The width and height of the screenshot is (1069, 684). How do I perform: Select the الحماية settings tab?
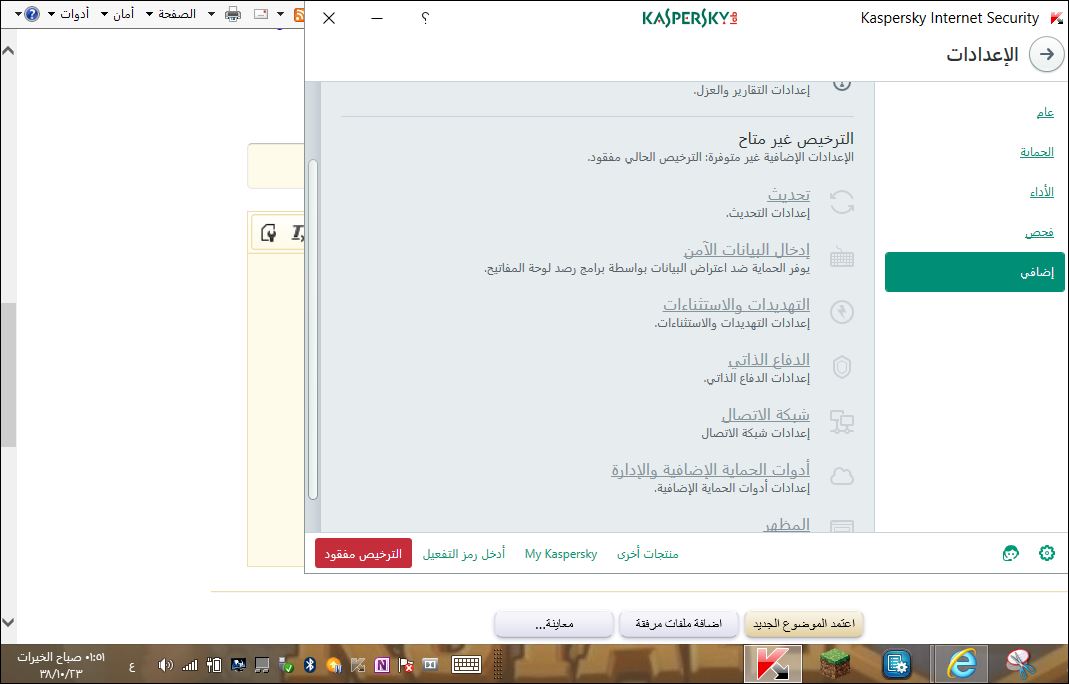pyautogui.click(x=1037, y=152)
